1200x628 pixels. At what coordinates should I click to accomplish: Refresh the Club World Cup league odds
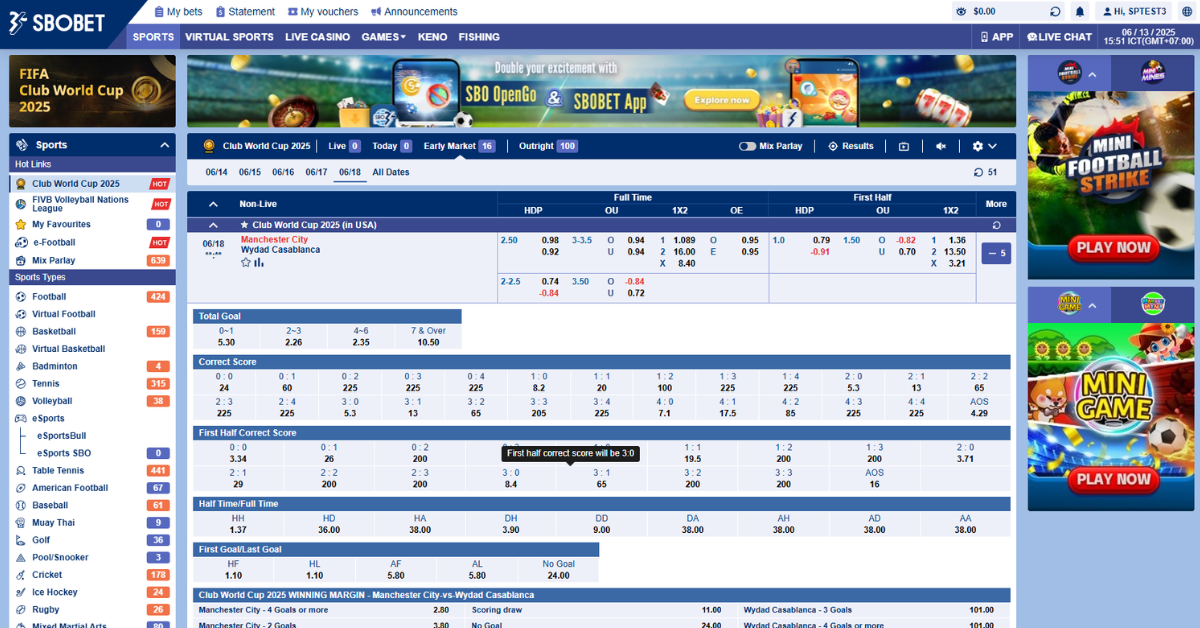[996, 225]
